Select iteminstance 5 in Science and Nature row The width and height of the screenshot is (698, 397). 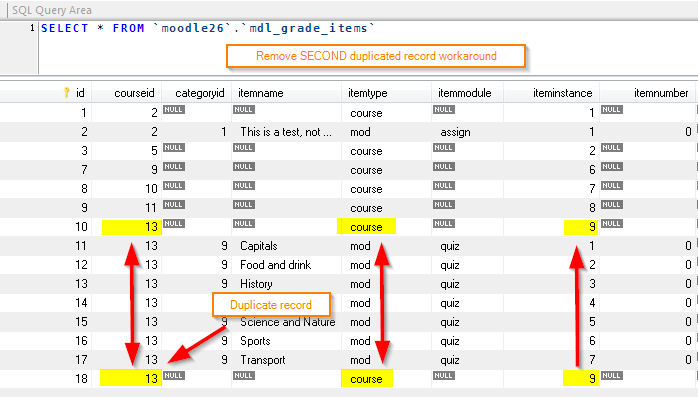(592, 322)
